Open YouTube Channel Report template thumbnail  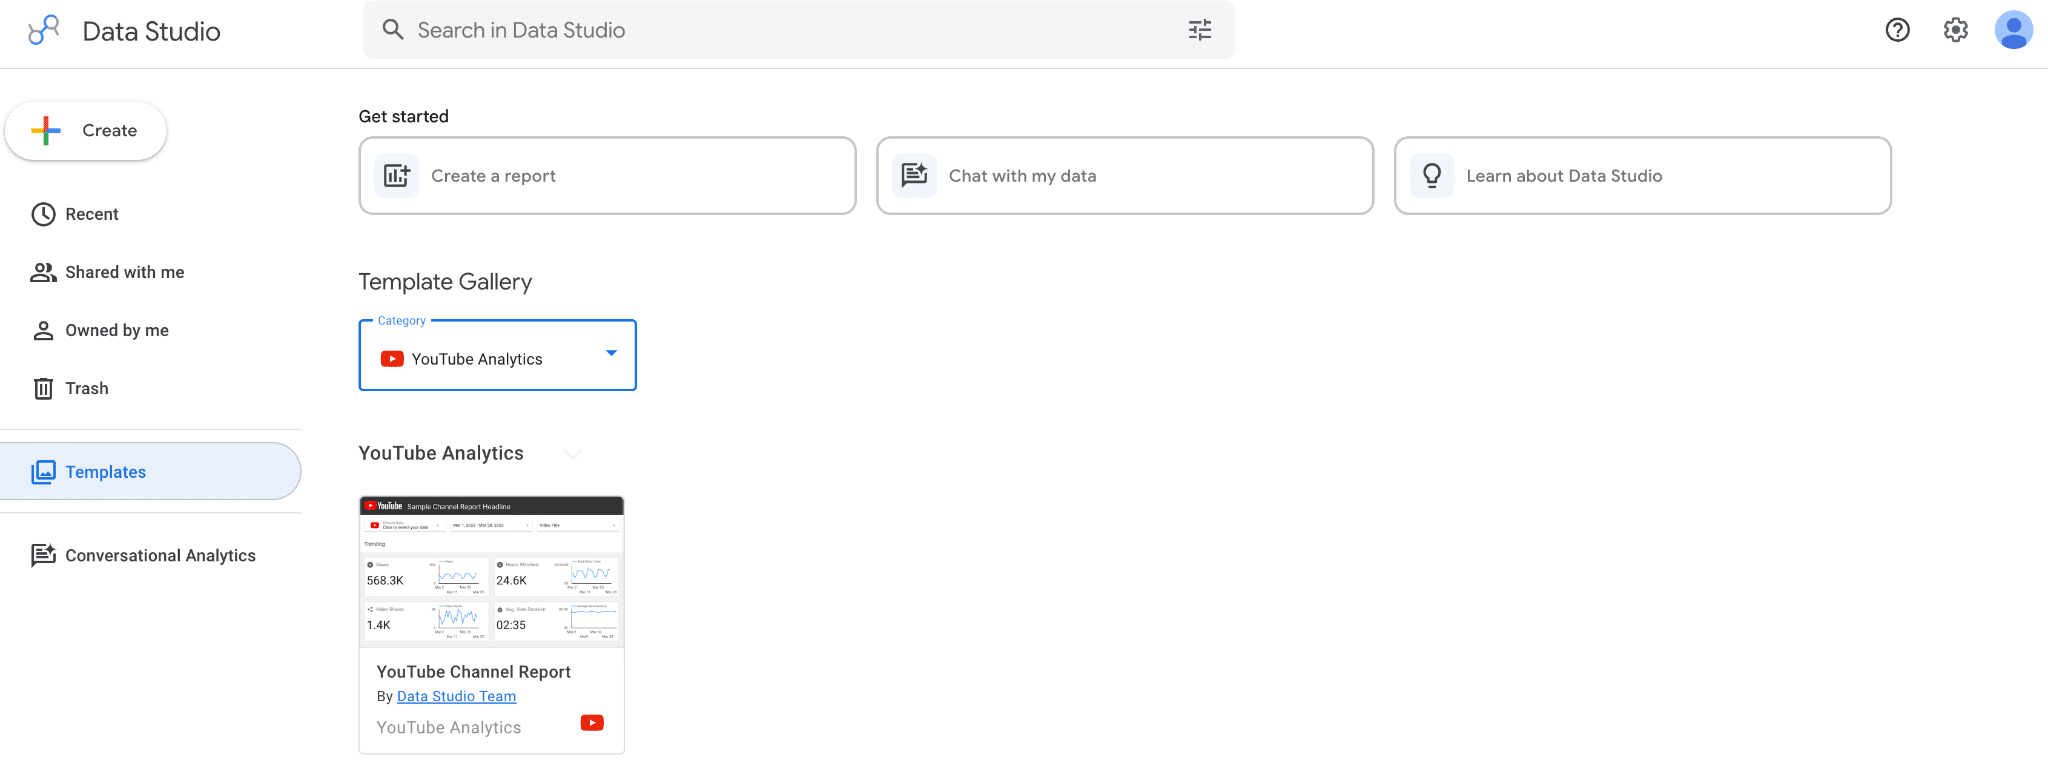(x=492, y=572)
